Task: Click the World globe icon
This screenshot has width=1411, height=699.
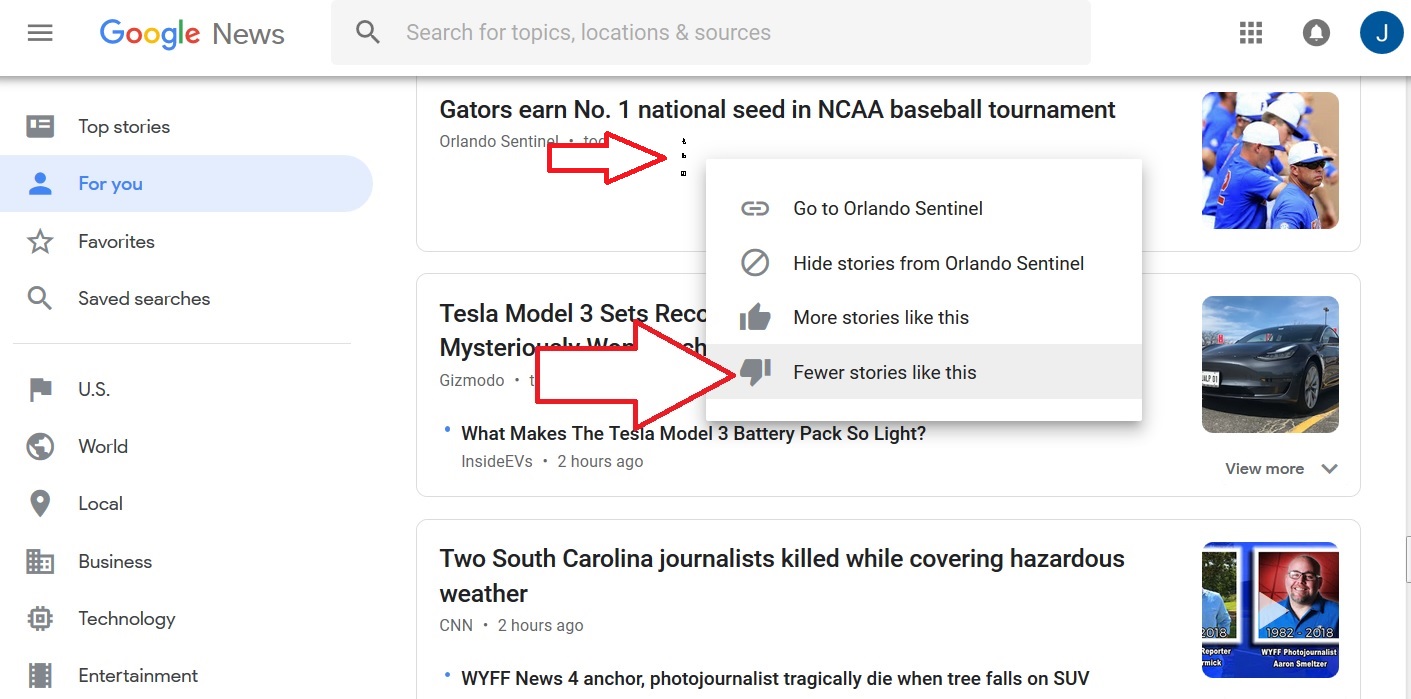Action: pyautogui.click(x=40, y=446)
